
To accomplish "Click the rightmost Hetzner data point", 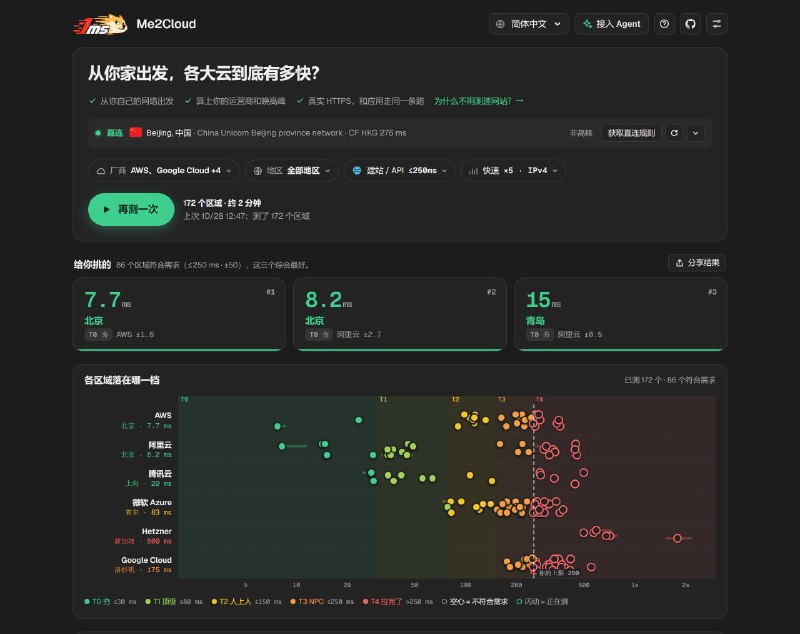I will click(x=678, y=538).
